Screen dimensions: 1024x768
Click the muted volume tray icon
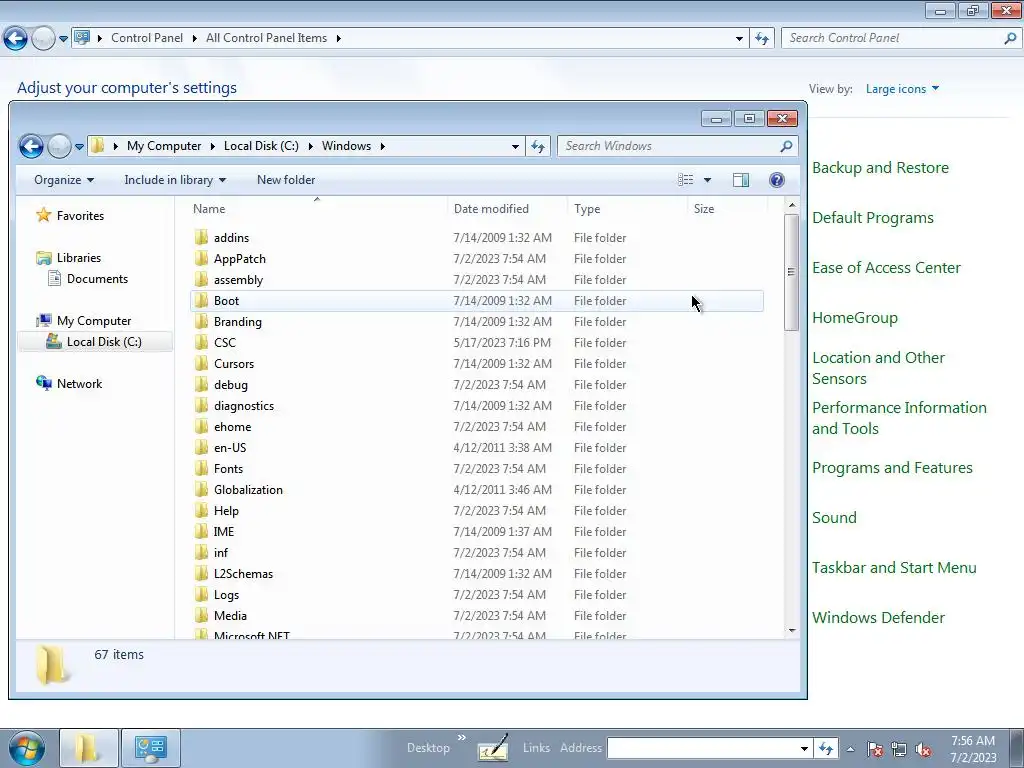[923, 749]
